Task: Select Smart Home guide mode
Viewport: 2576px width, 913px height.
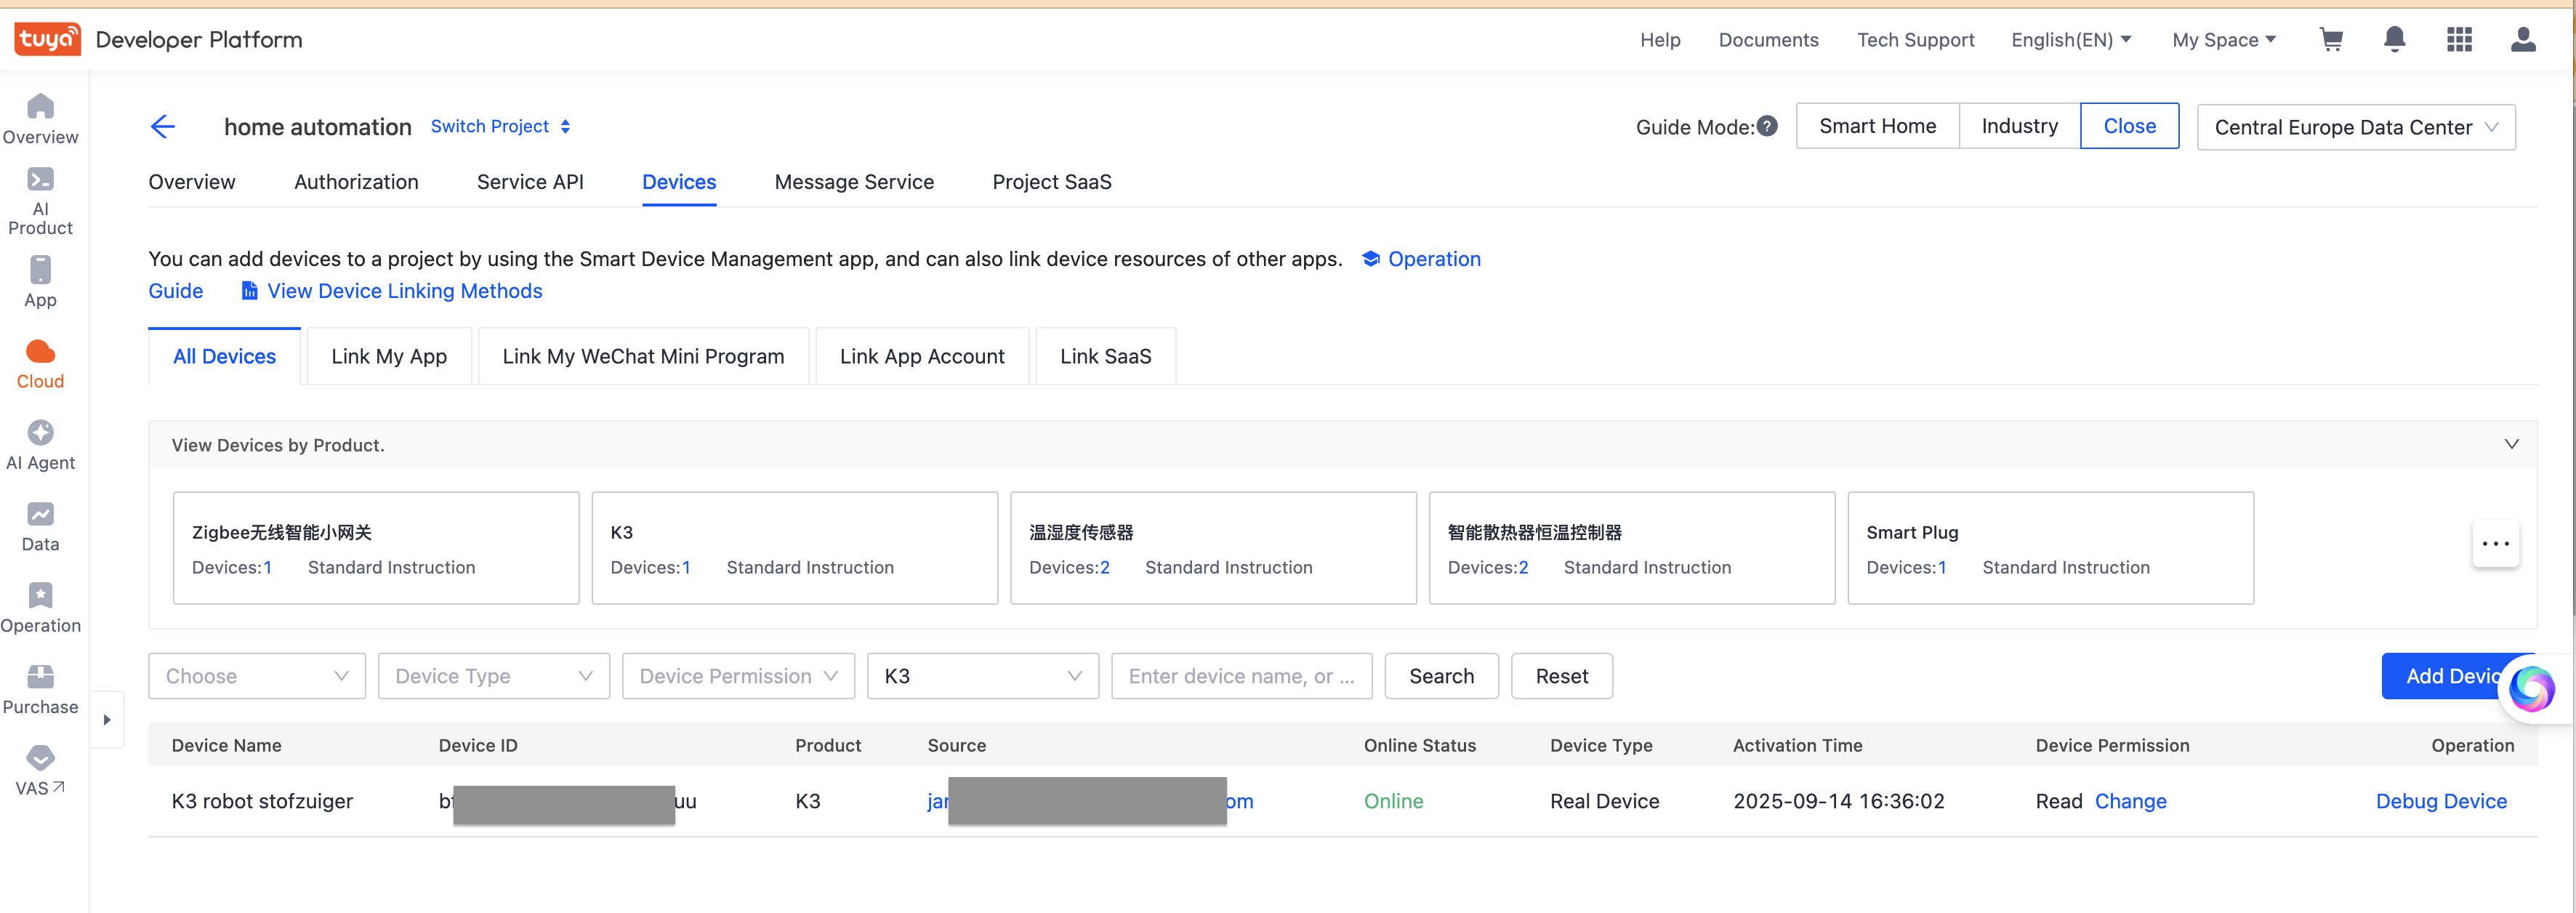Action: [x=1877, y=126]
